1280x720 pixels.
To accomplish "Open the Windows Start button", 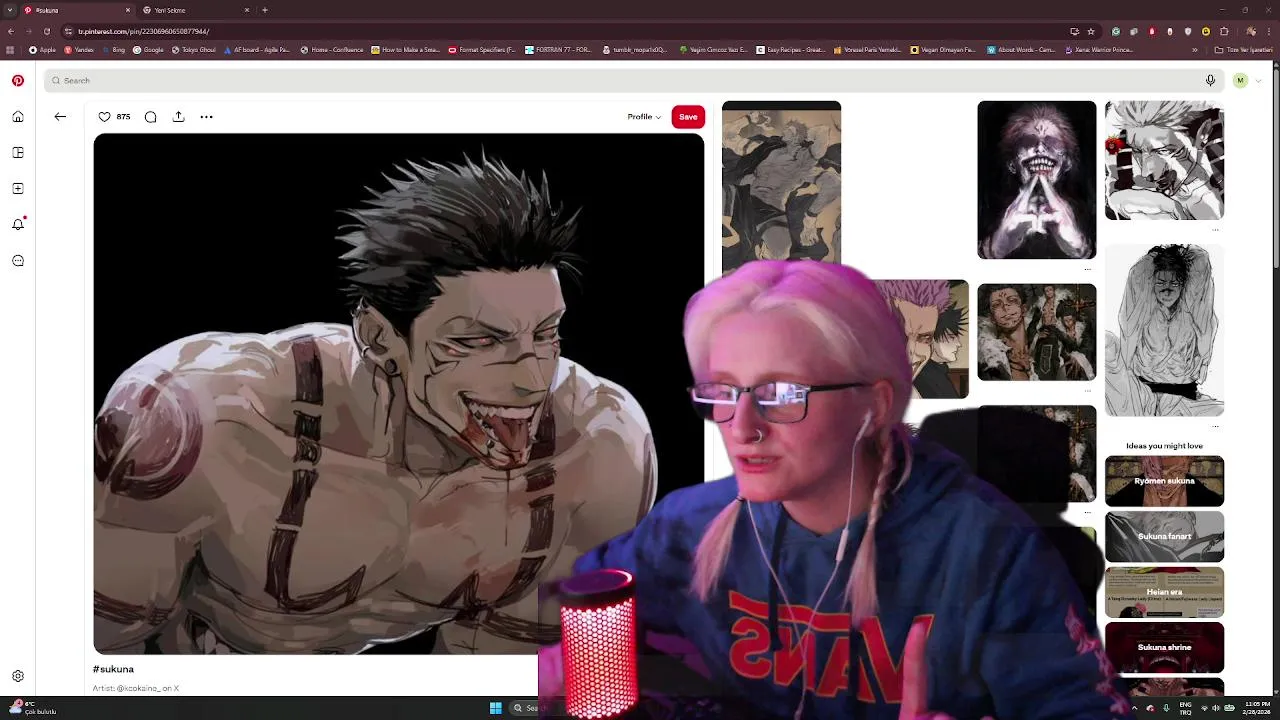I will click(x=495, y=708).
